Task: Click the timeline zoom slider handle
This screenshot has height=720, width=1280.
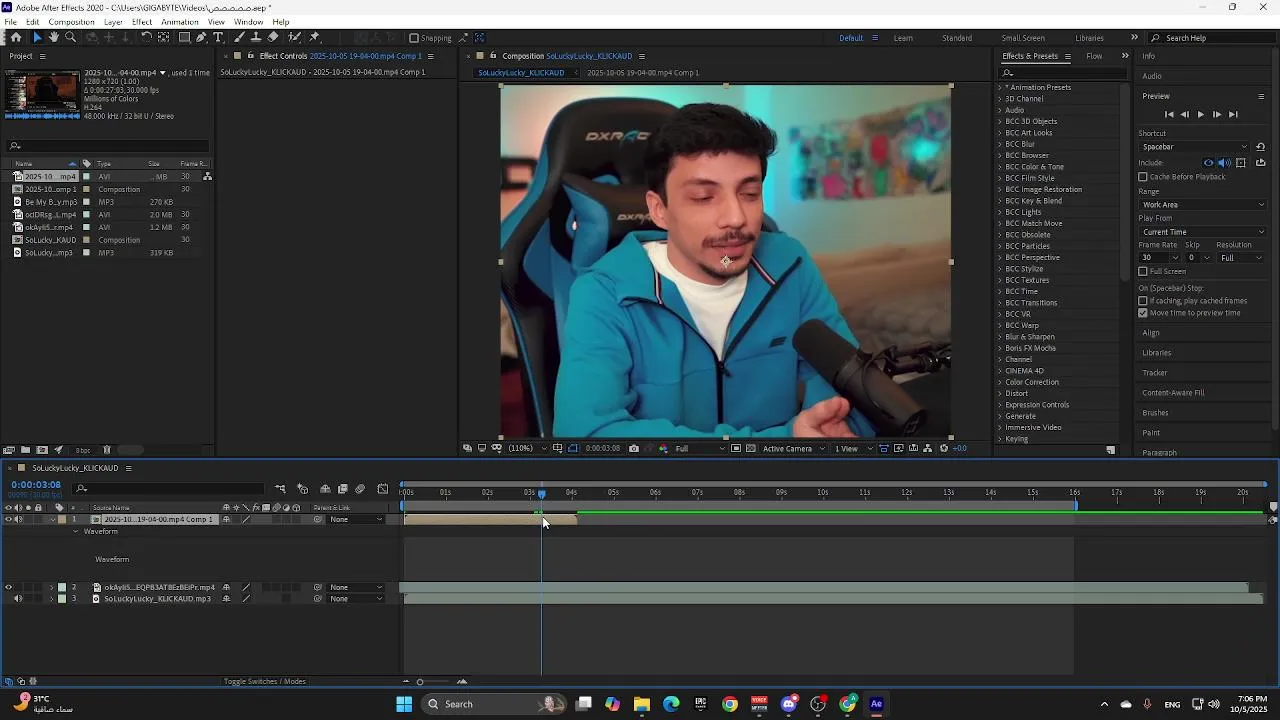Action: (420, 682)
